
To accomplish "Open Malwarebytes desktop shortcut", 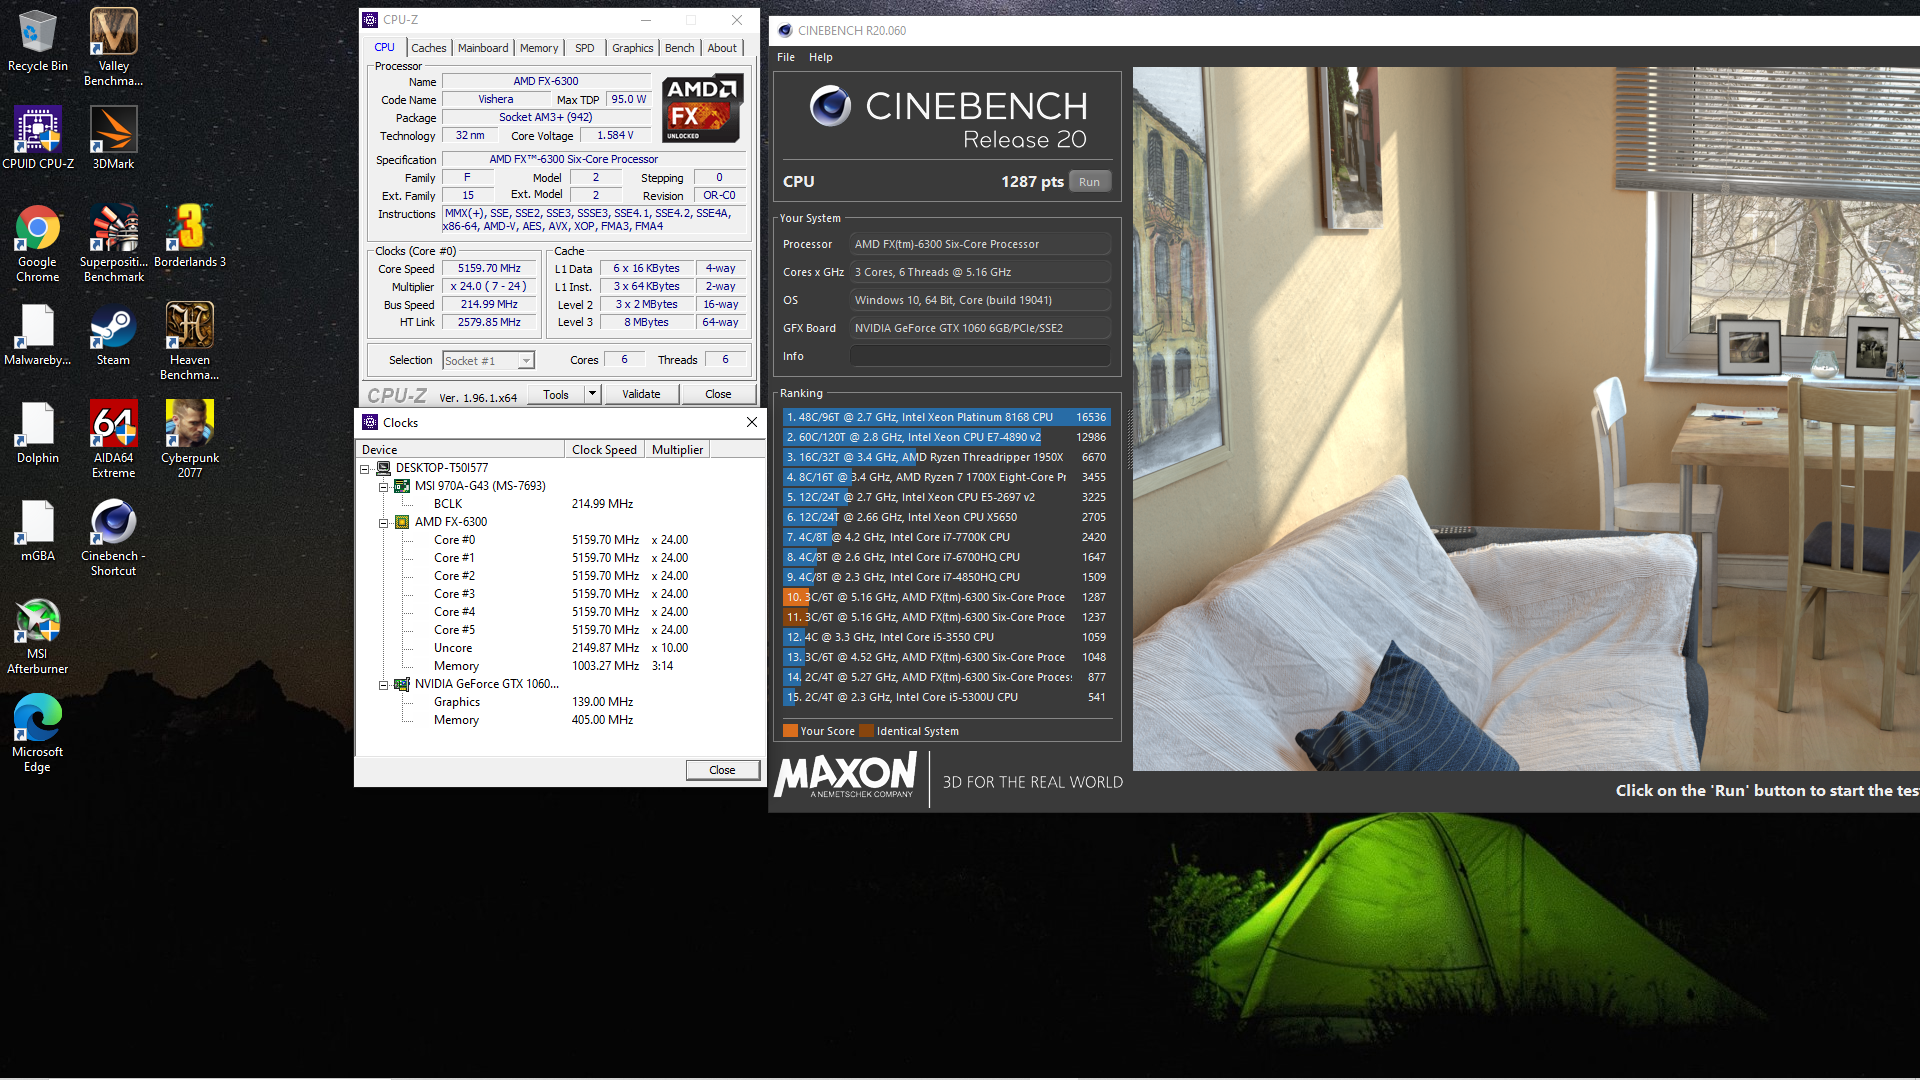I will (37, 334).
